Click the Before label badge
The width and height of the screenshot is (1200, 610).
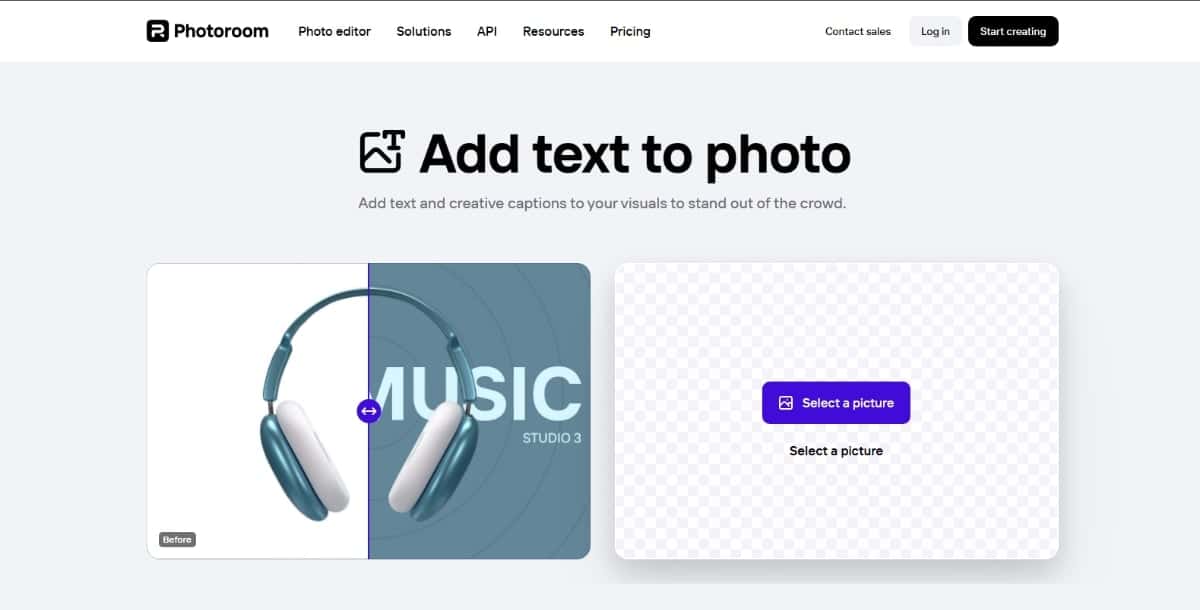coord(177,539)
